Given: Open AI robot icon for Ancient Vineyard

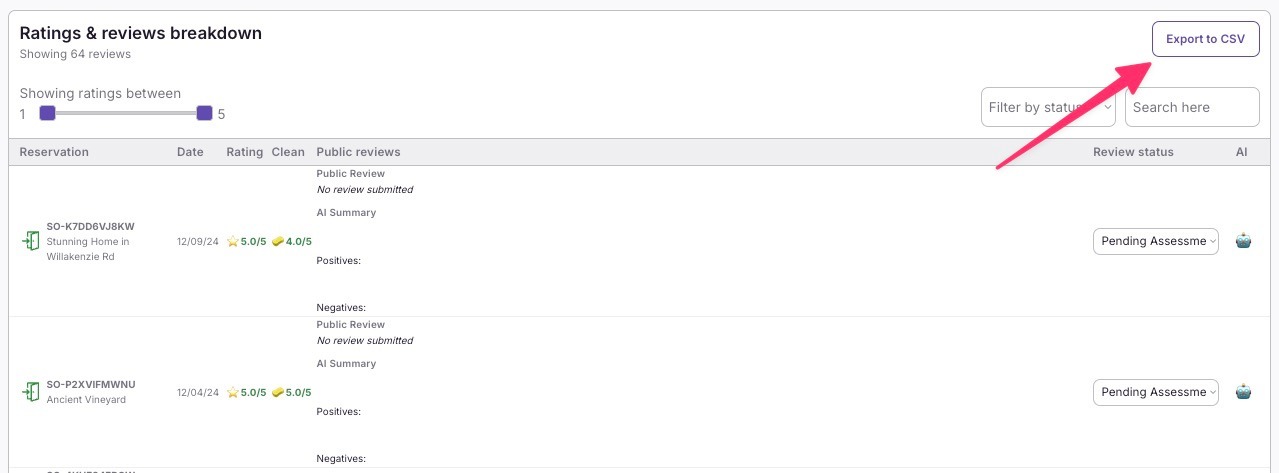Looking at the screenshot, I should tap(1243, 392).
